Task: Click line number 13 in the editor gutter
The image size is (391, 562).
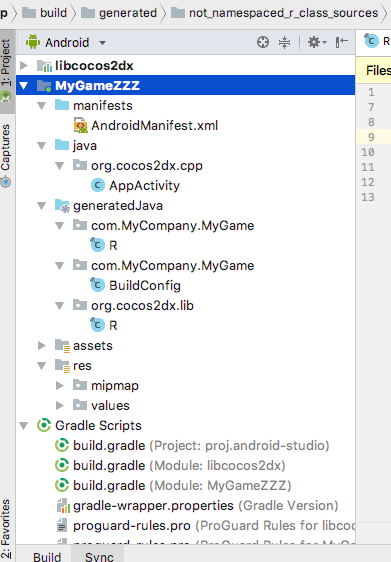Action: pyautogui.click(x=368, y=197)
